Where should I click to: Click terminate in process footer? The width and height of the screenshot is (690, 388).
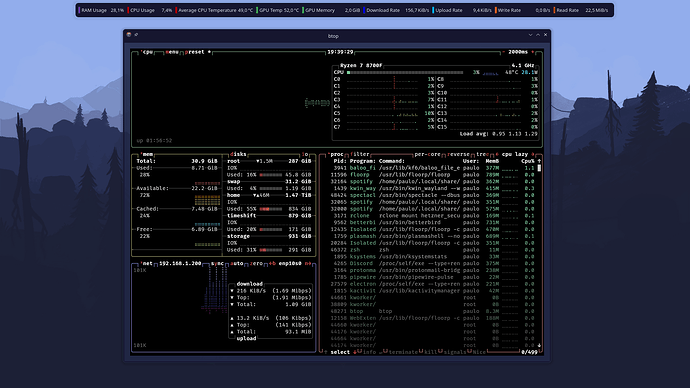[403, 352]
